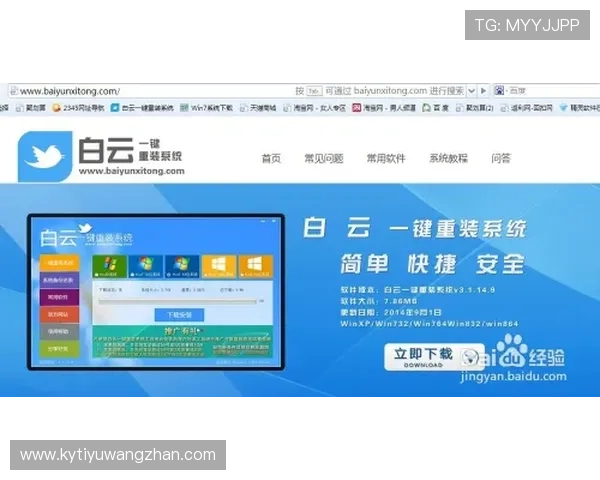Click the WinXP/Win732/Win764 compatibility line
Viewport: 600px width, 480px height.
pyautogui.click(x=429, y=324)
